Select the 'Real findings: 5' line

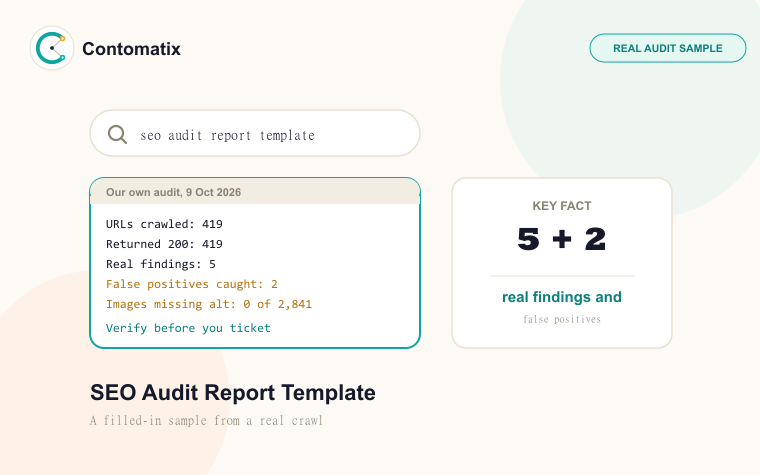(x=161, y=264)
